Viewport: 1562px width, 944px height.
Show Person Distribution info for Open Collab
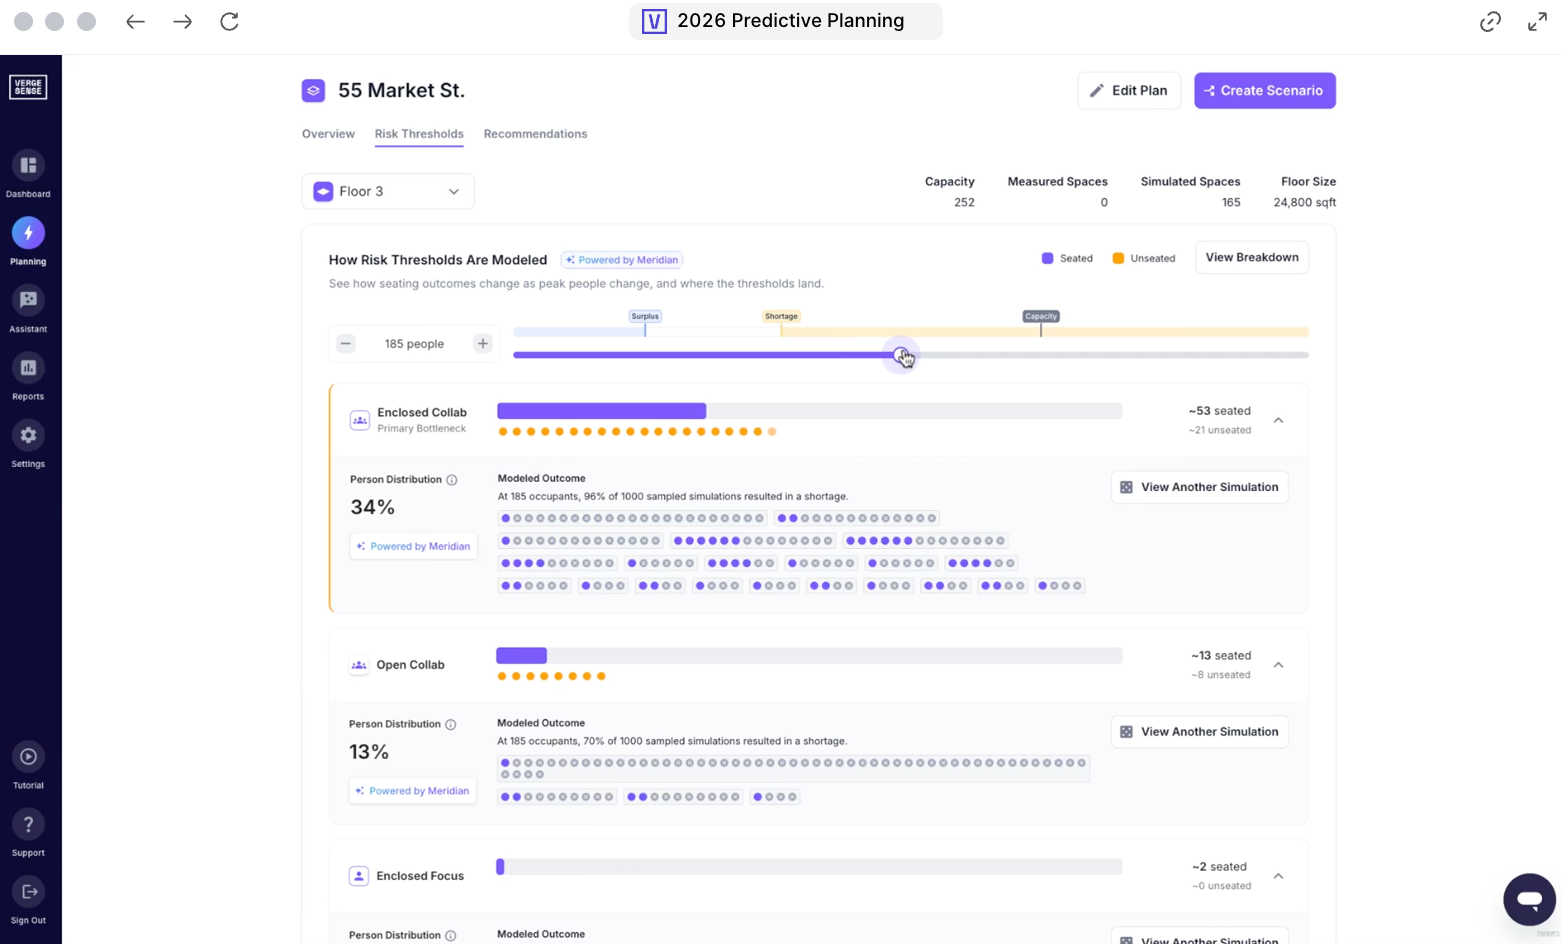click(451, 724)
